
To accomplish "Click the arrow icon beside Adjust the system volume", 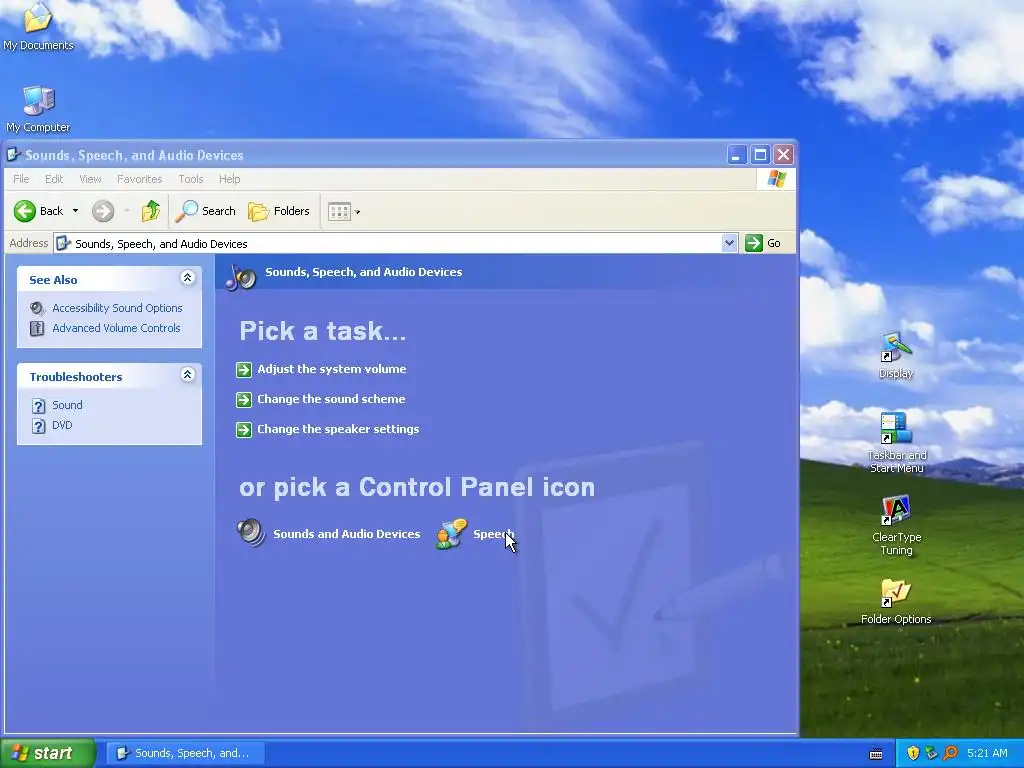I will [244, 370].
